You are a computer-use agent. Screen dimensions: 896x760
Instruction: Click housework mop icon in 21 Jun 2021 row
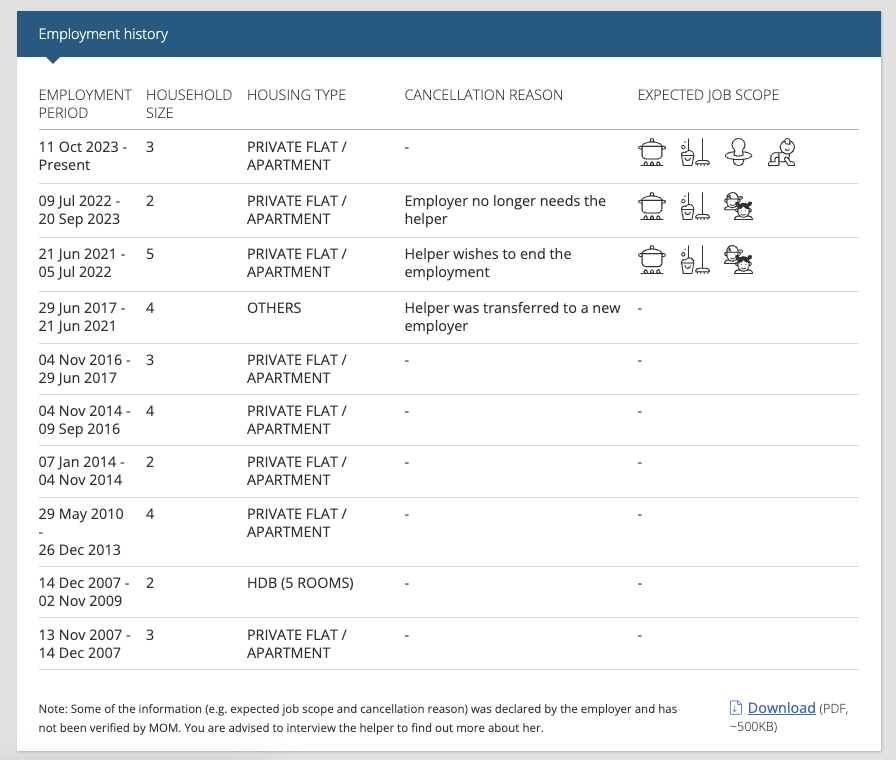(695, 259)
